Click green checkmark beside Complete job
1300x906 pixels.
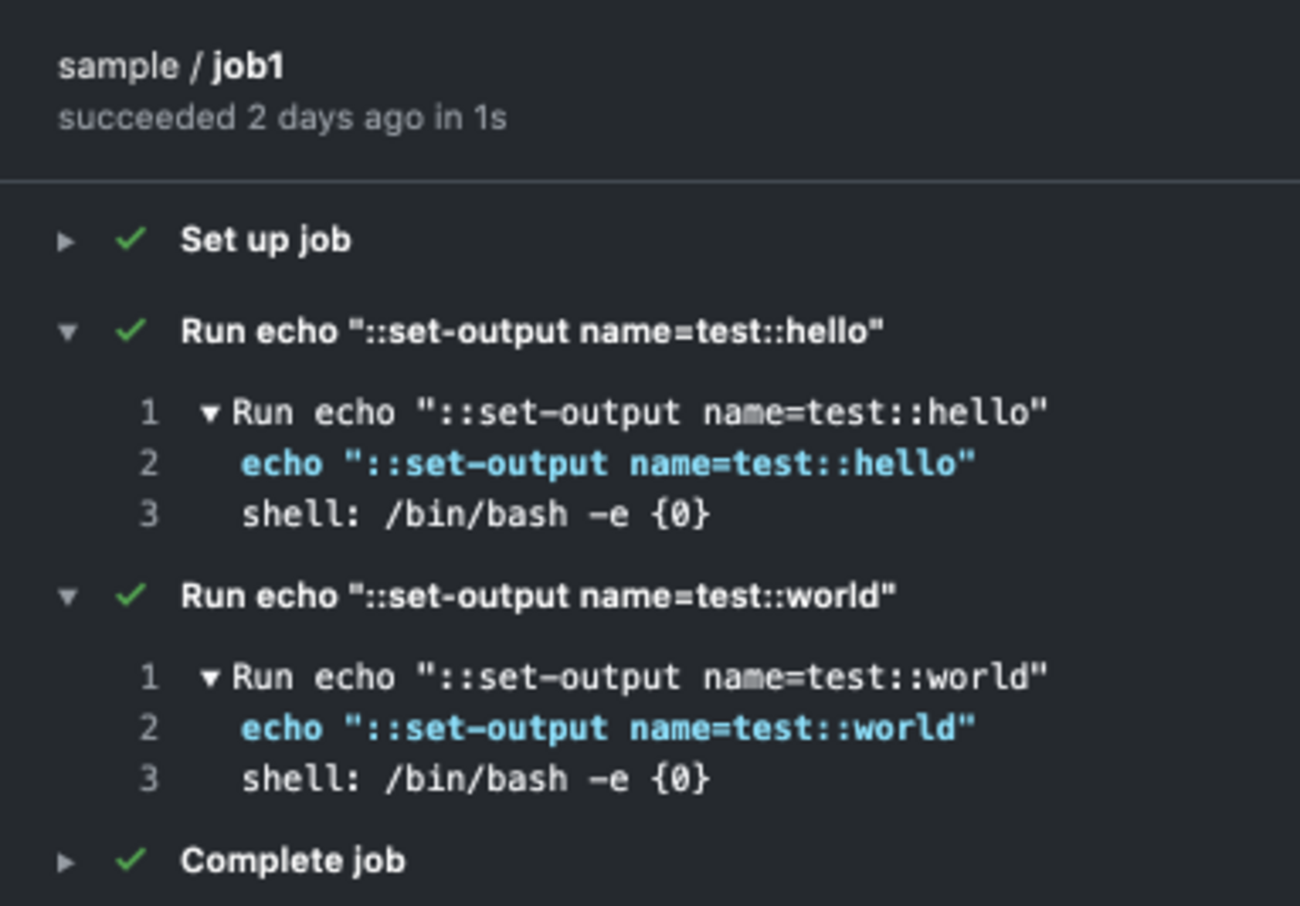131,860
